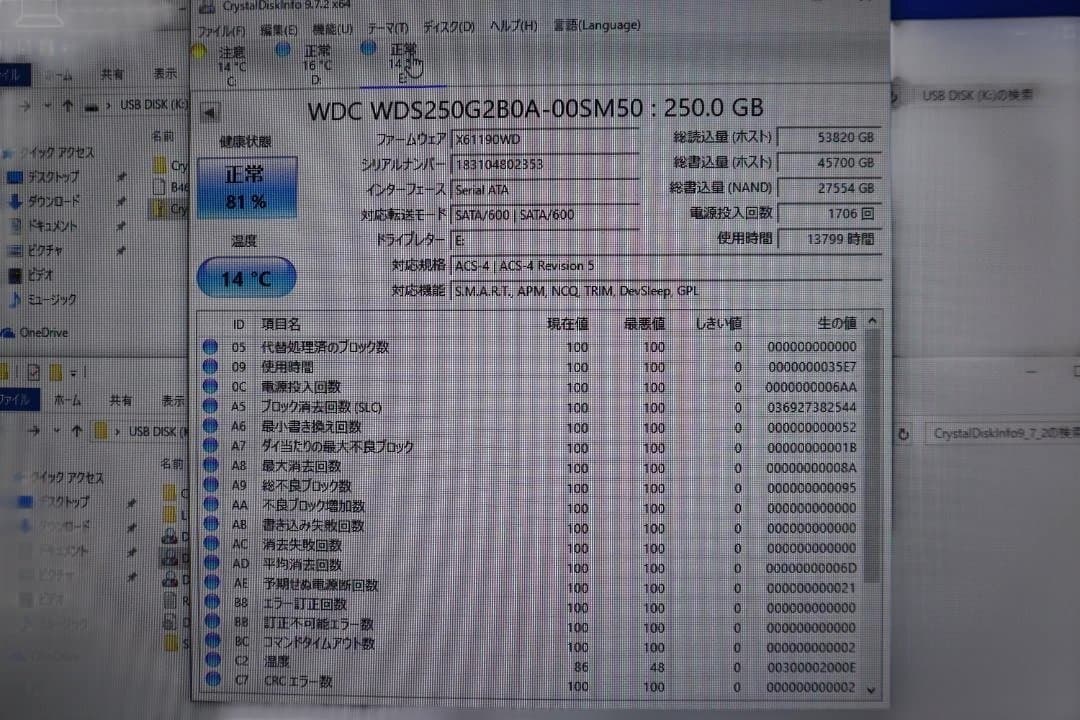1080x720 pixels.
Task: Click the SATA/600 transfer mode field
Action: point(545,215)
